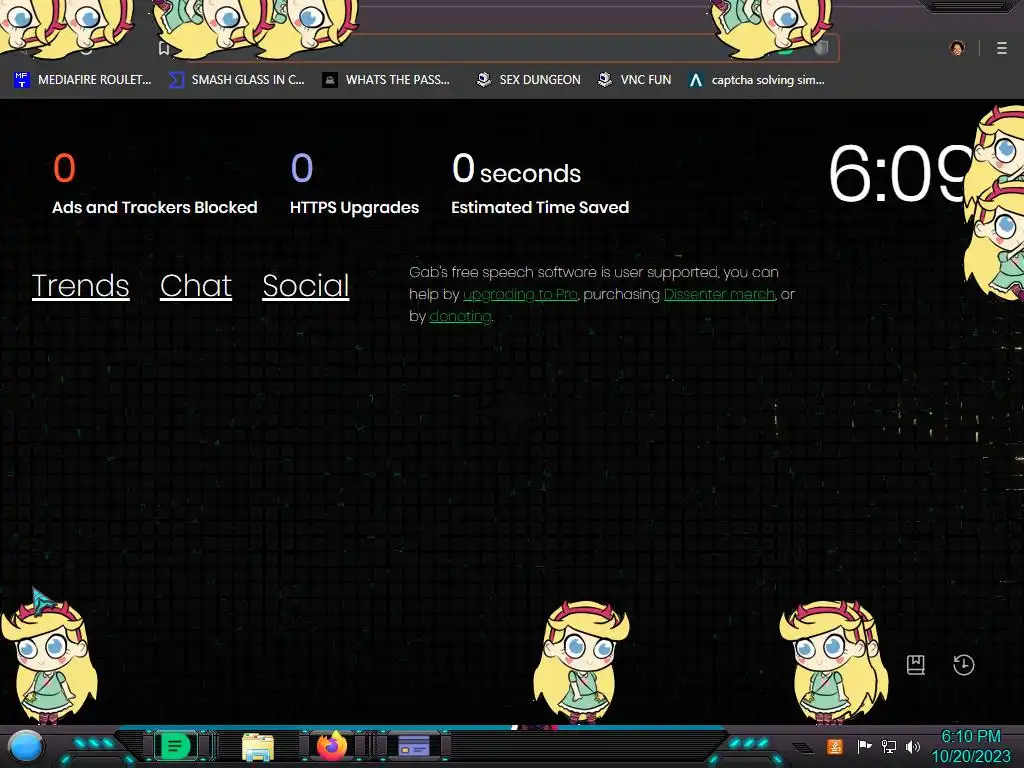Open the green chat app on taskbar

pos(175,746)
